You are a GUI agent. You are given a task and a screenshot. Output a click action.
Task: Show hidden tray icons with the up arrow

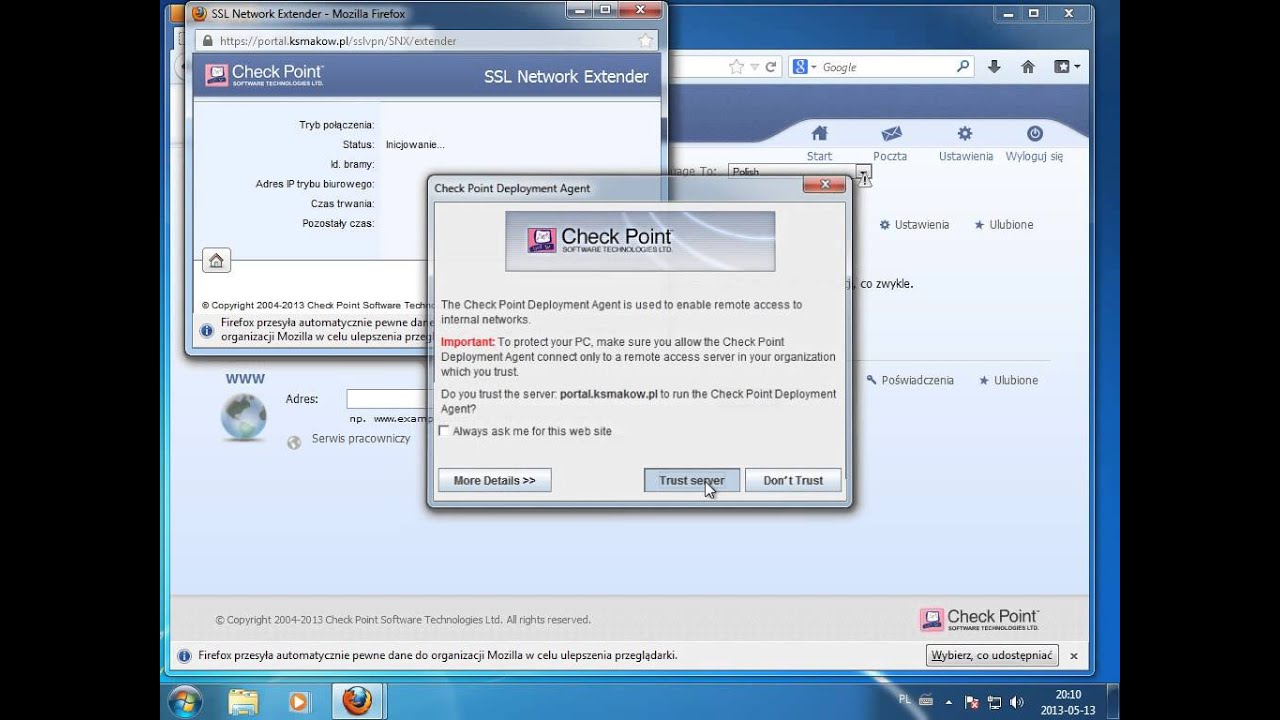click(x=949, y=702)
